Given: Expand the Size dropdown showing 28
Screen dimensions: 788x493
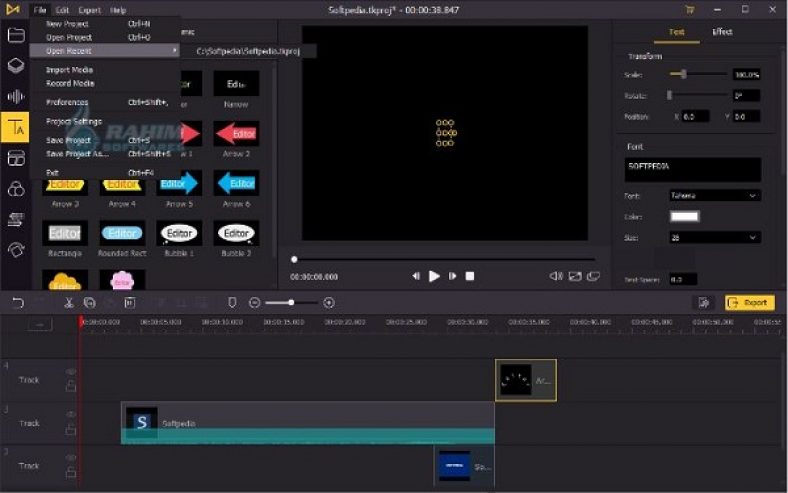Looking at the screenshot, I should click(714, 237).
